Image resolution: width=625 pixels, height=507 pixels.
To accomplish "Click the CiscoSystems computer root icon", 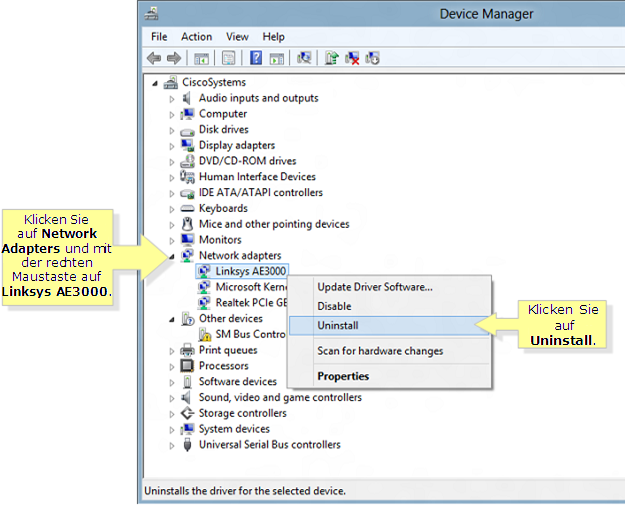I will pyautogui.click(x=171, y=82).
